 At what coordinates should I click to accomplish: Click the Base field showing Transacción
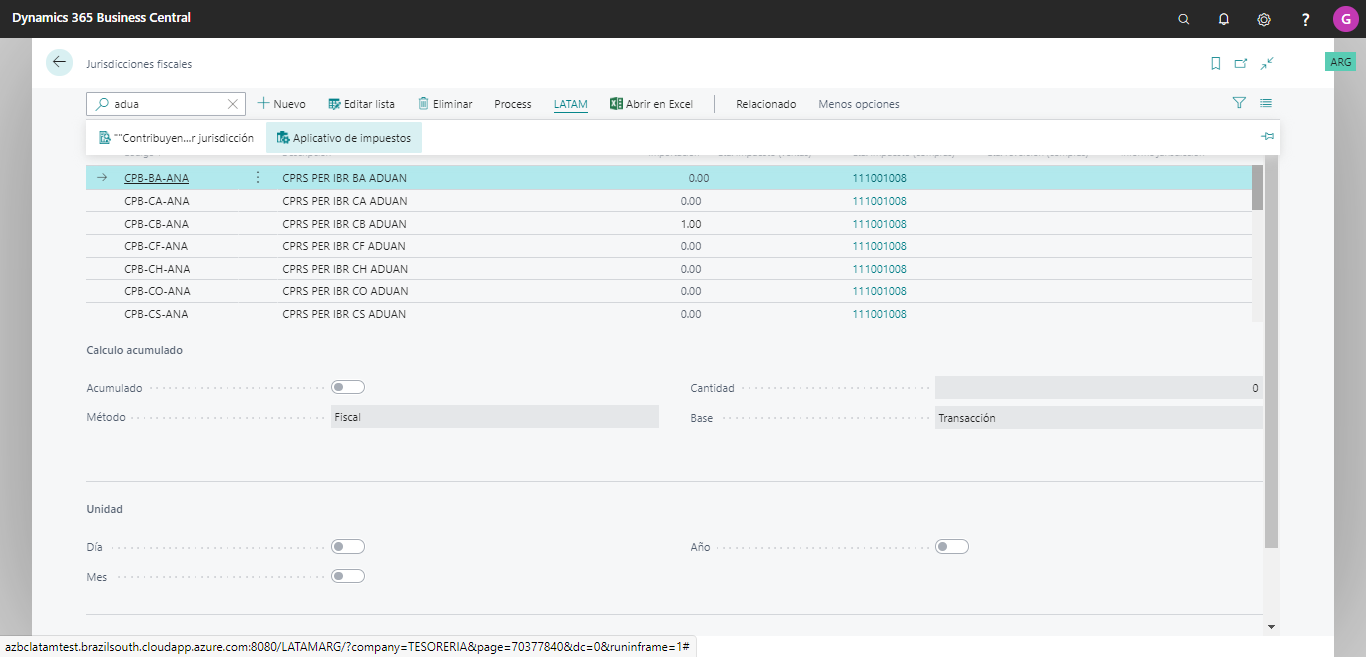click(1099, 418)
